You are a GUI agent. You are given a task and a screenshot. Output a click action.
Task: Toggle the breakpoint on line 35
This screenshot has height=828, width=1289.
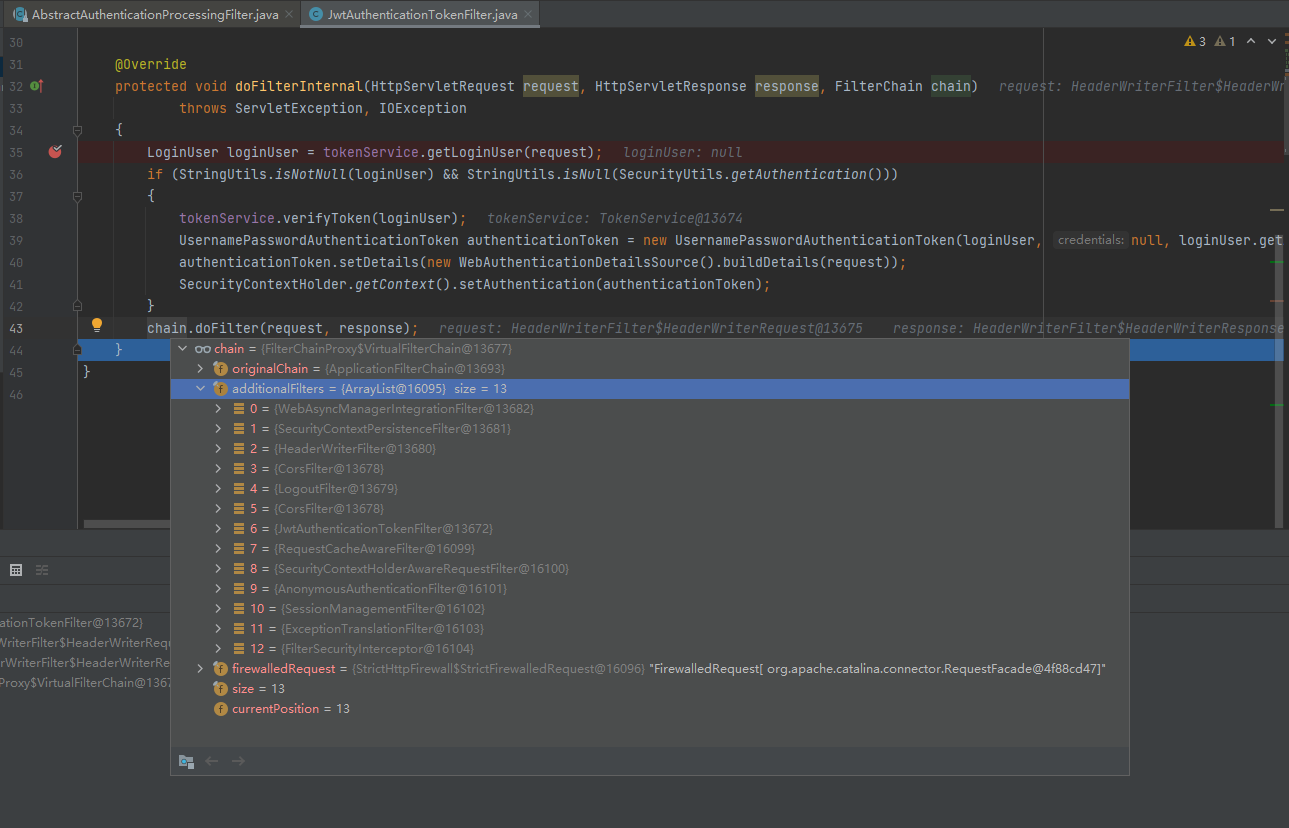click(56, 152)
